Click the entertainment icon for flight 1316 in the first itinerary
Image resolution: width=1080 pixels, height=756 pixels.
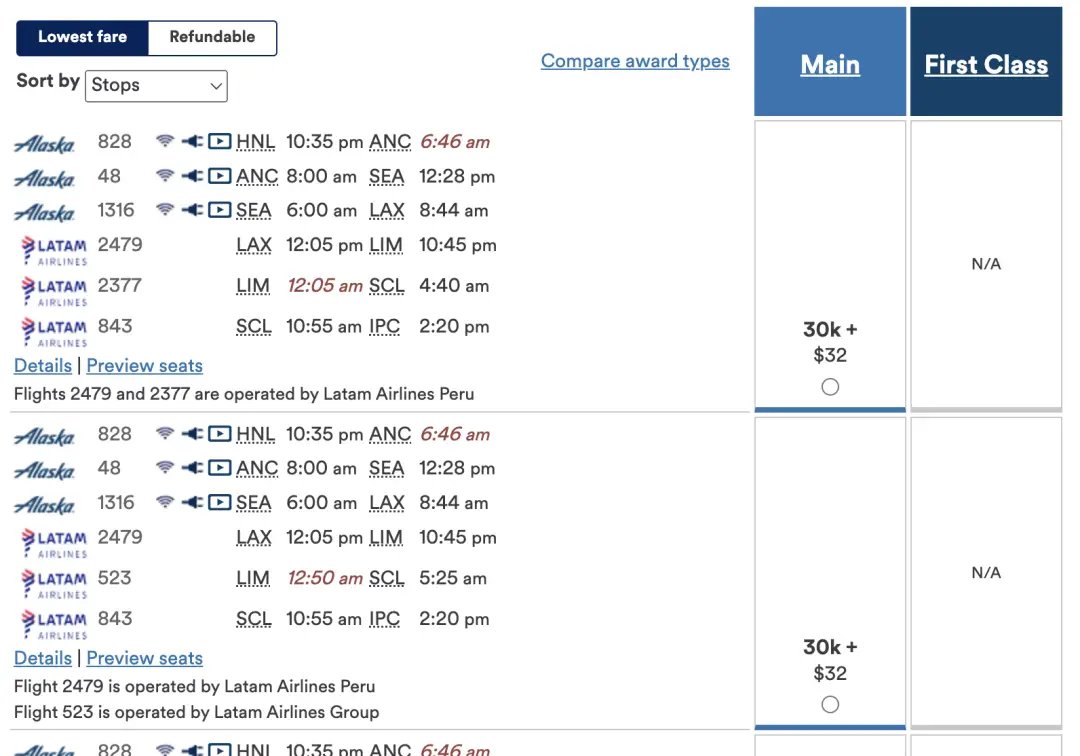tap(219, 210)
